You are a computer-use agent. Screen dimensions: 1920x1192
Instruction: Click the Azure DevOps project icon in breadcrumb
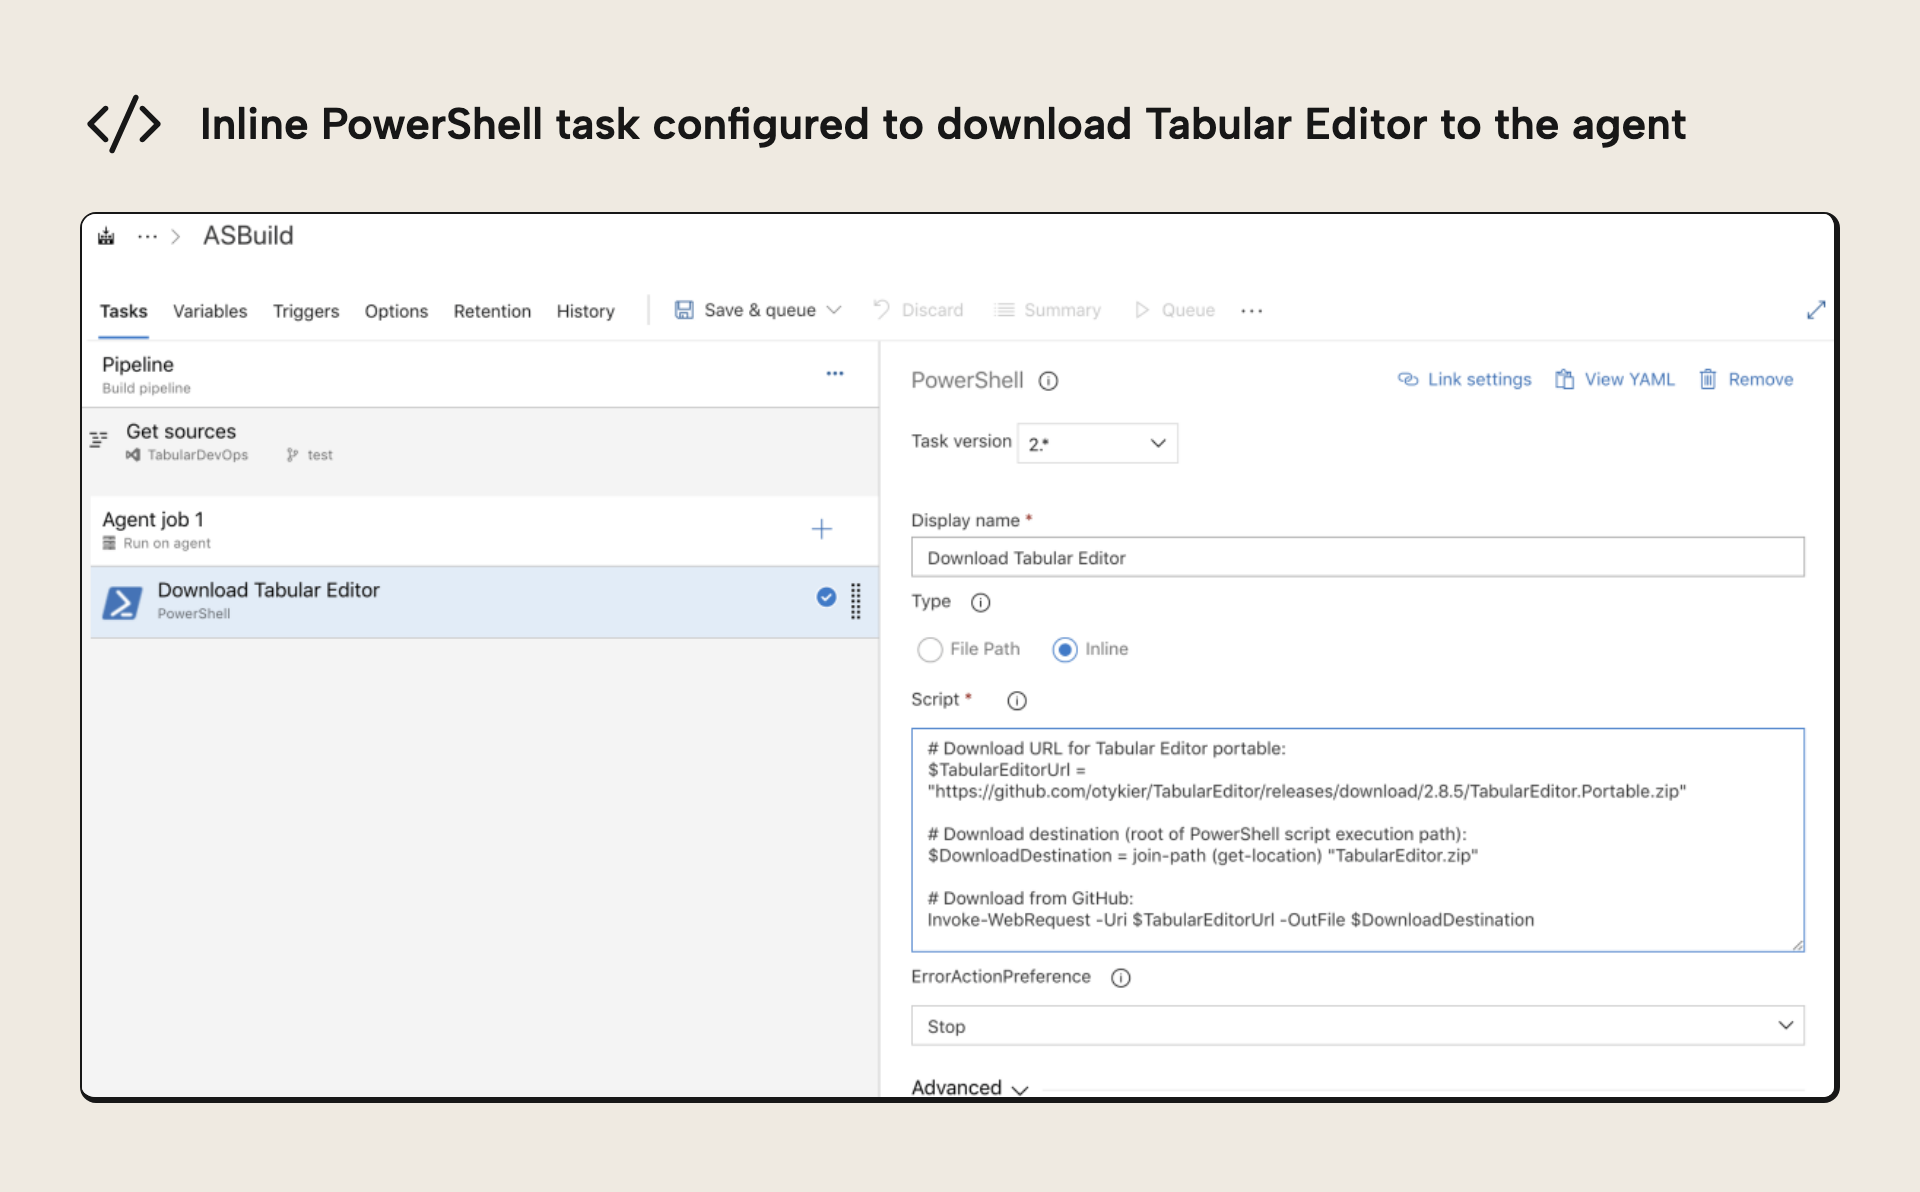coord(106,237)
